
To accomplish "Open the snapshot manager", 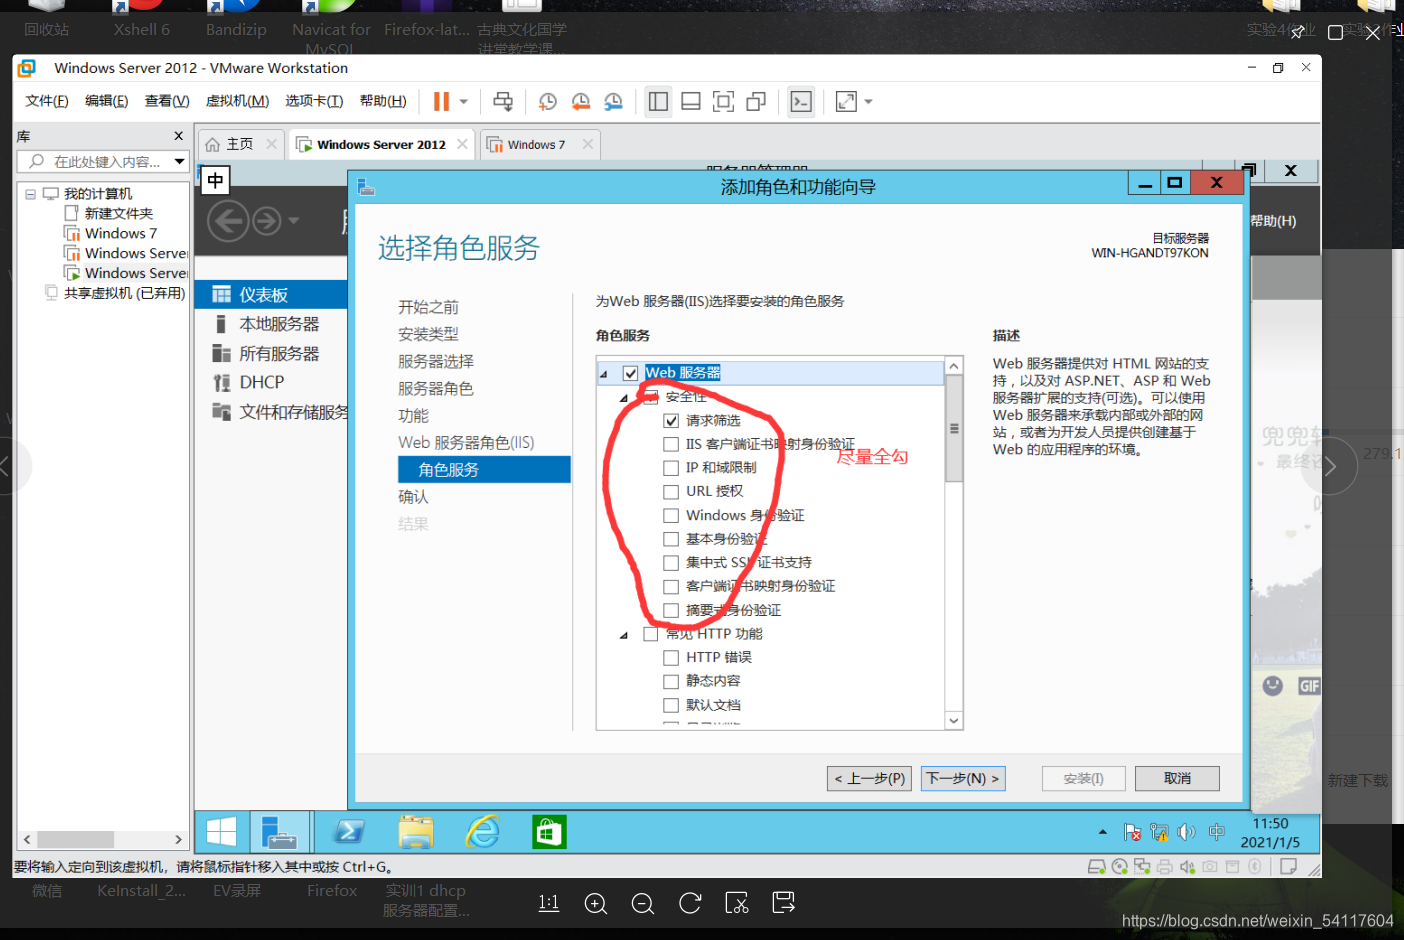I will [613, 101].
